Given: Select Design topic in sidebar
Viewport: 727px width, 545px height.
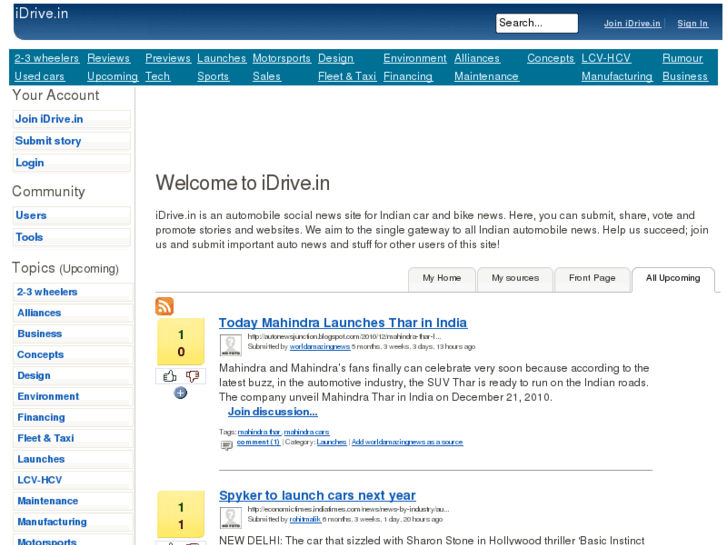Looking at the screenshot, I should click(73, 376).
